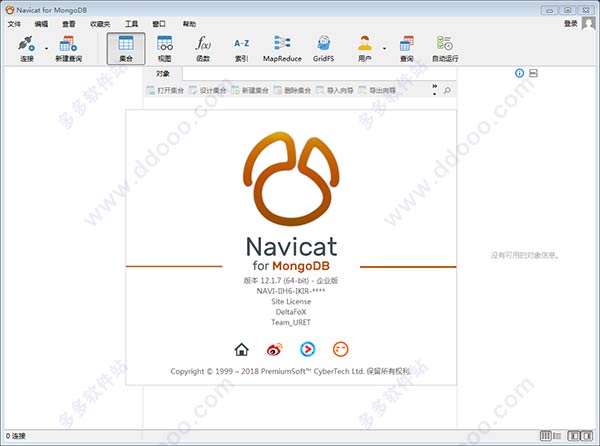Click 设计集合 design collection button

click(x=208, y=90)
